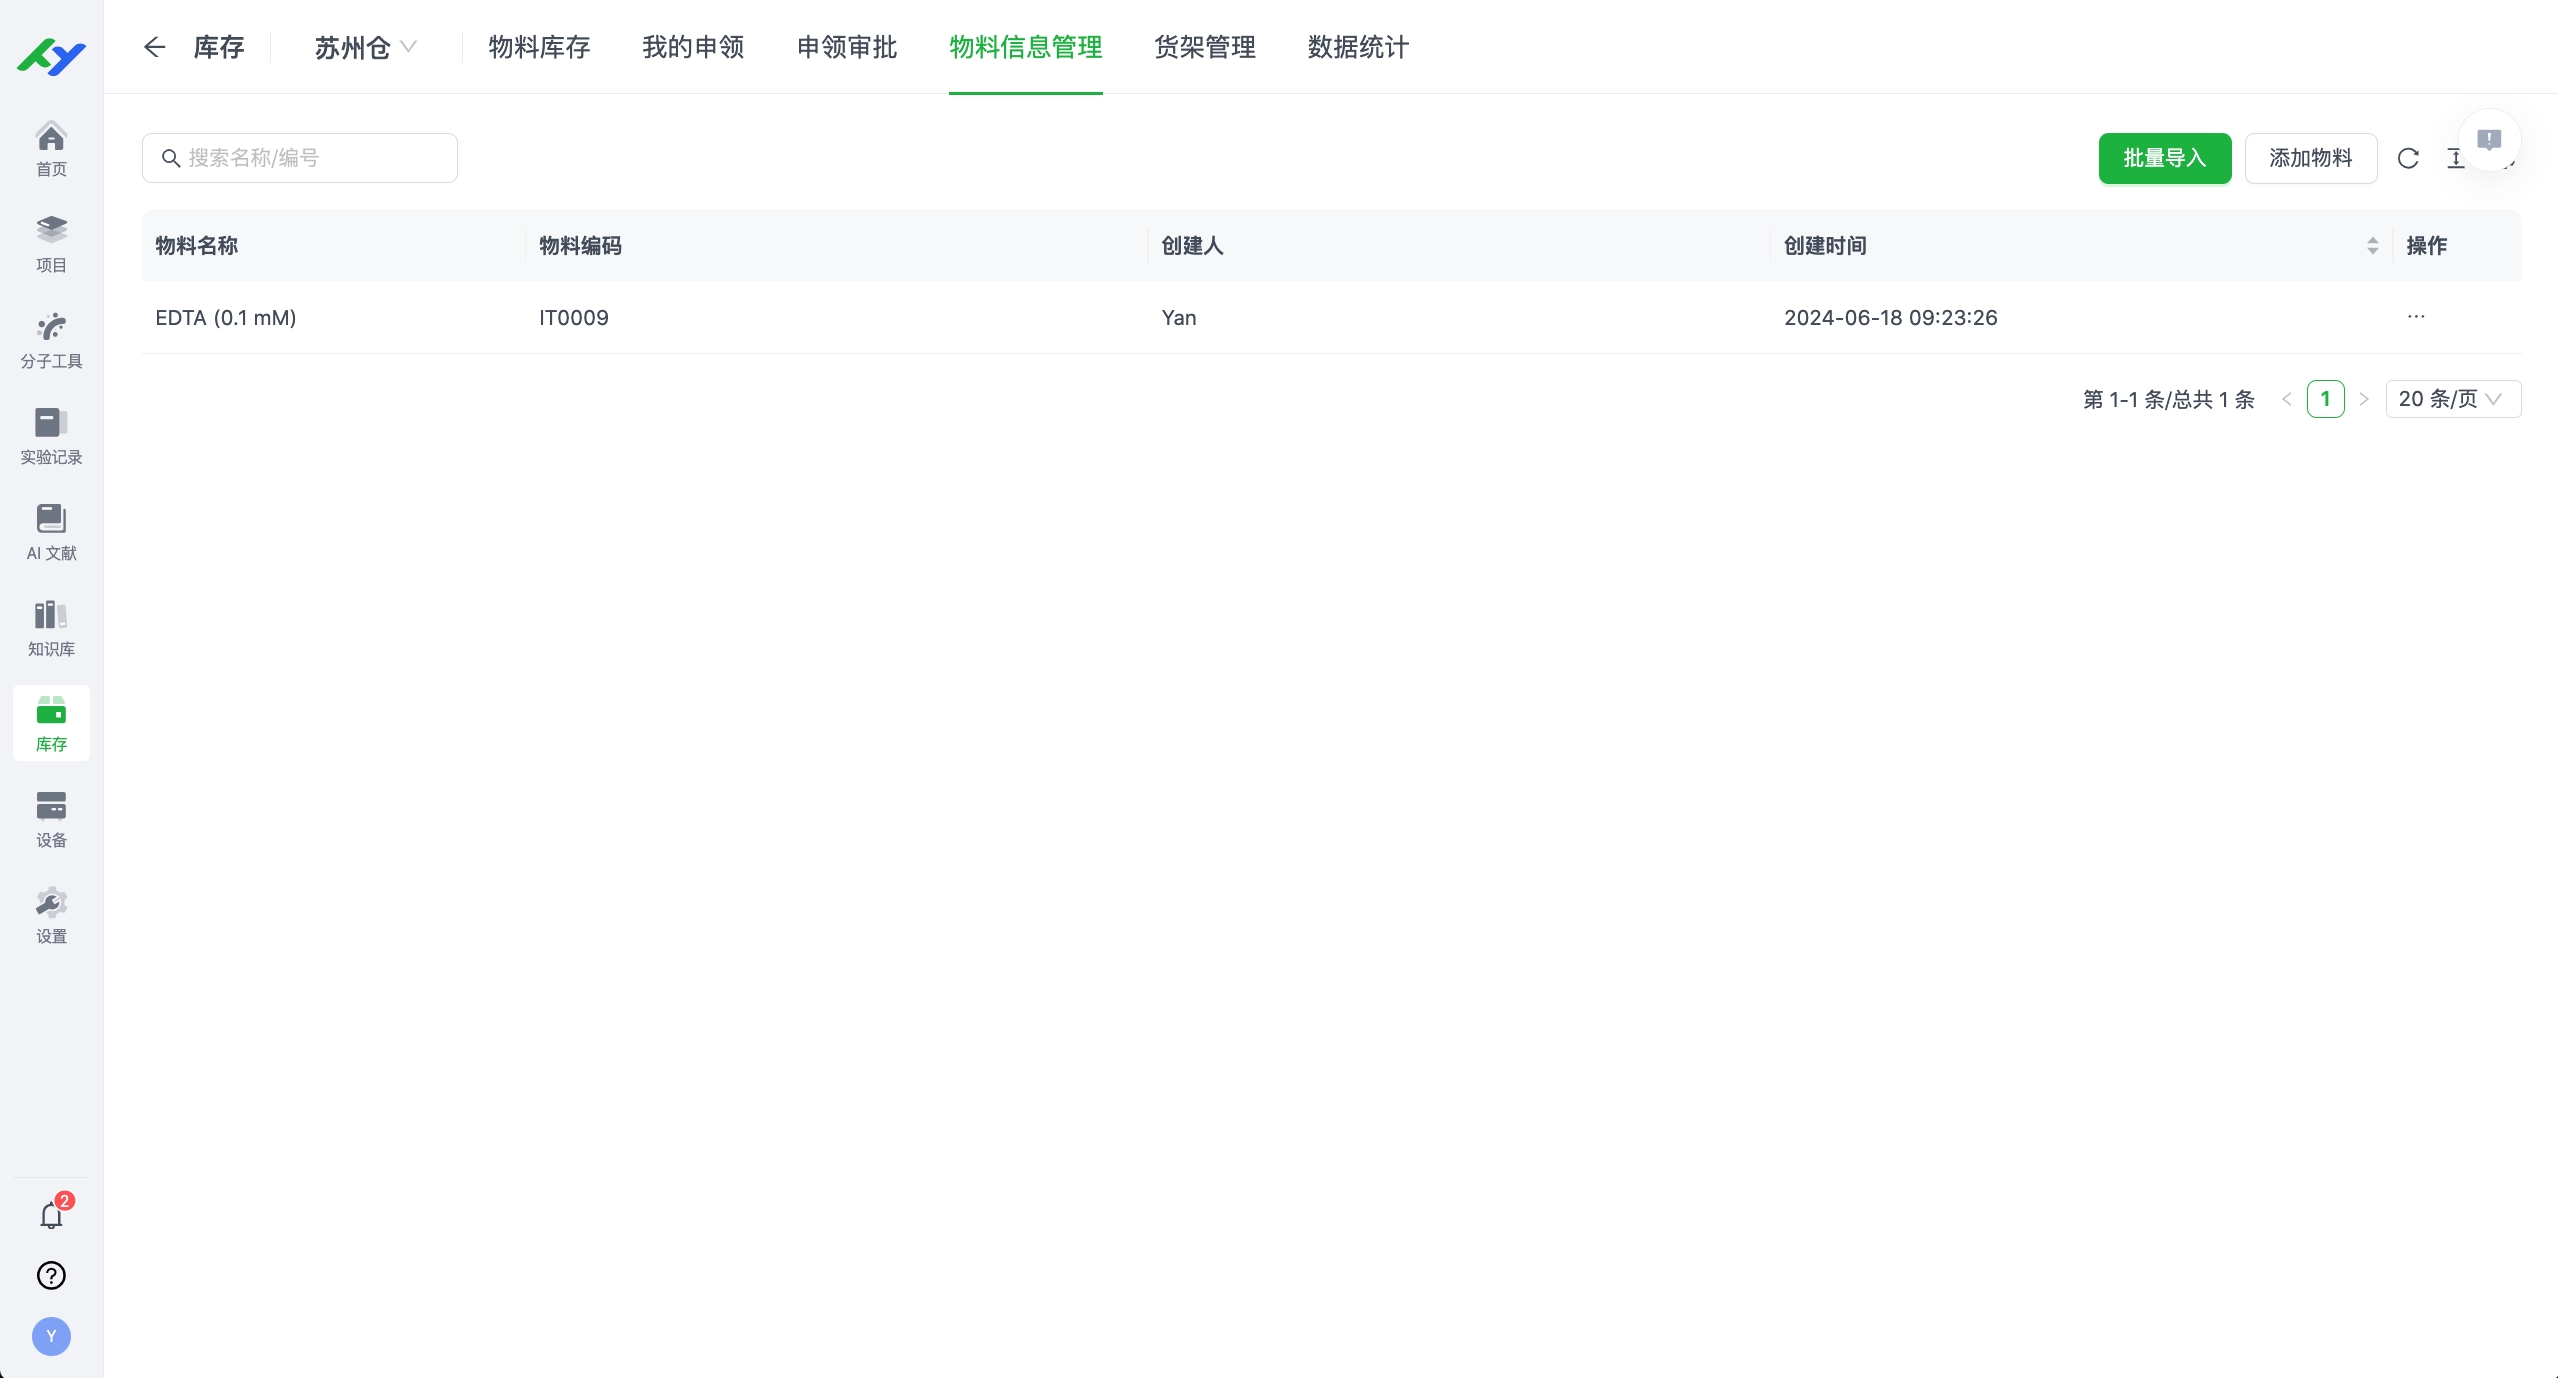Open the 设备 equipment icon

pos(51,818)
